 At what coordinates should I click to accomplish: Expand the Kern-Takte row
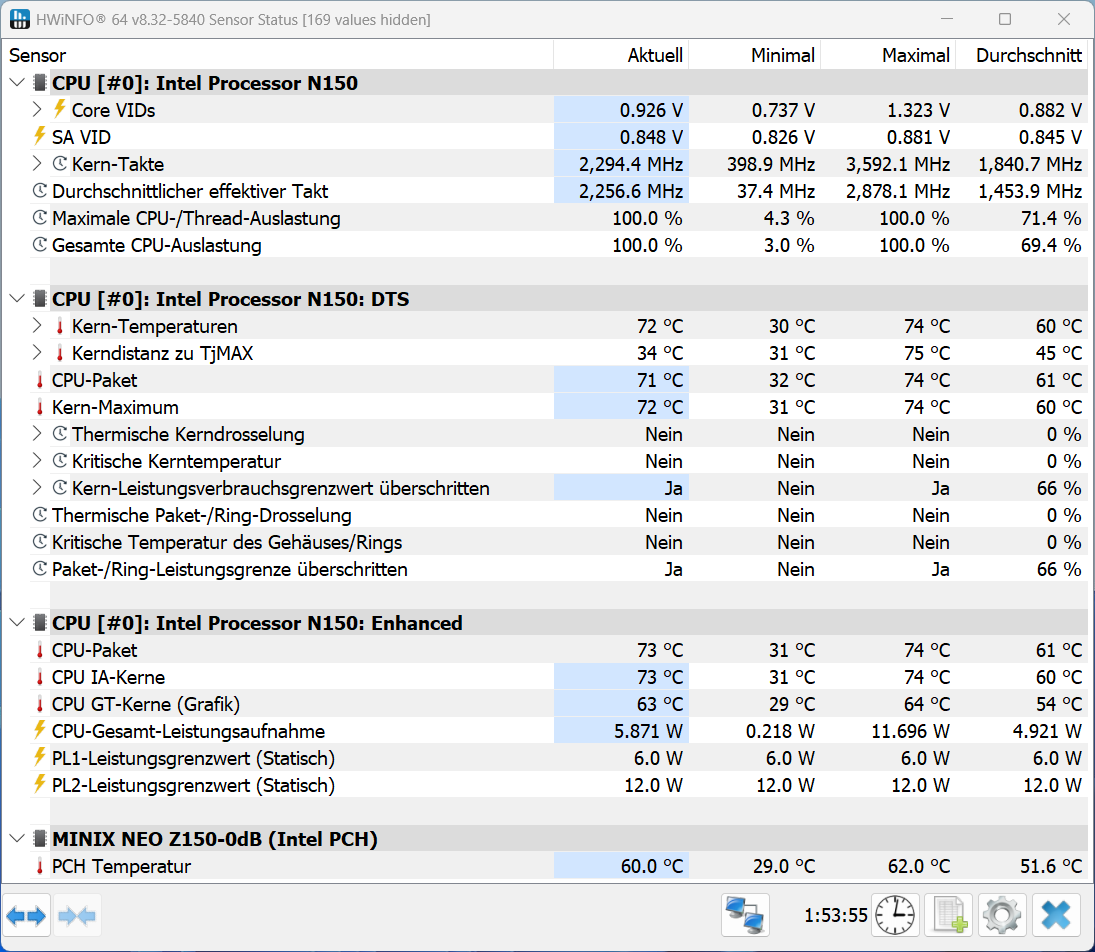coord(38,164)
